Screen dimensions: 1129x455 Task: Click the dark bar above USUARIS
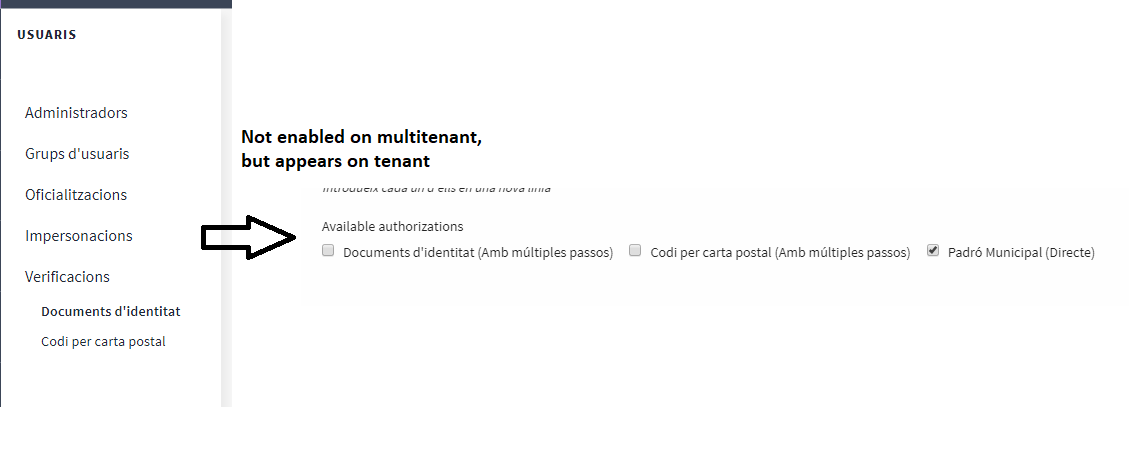[x=116, y=4]
